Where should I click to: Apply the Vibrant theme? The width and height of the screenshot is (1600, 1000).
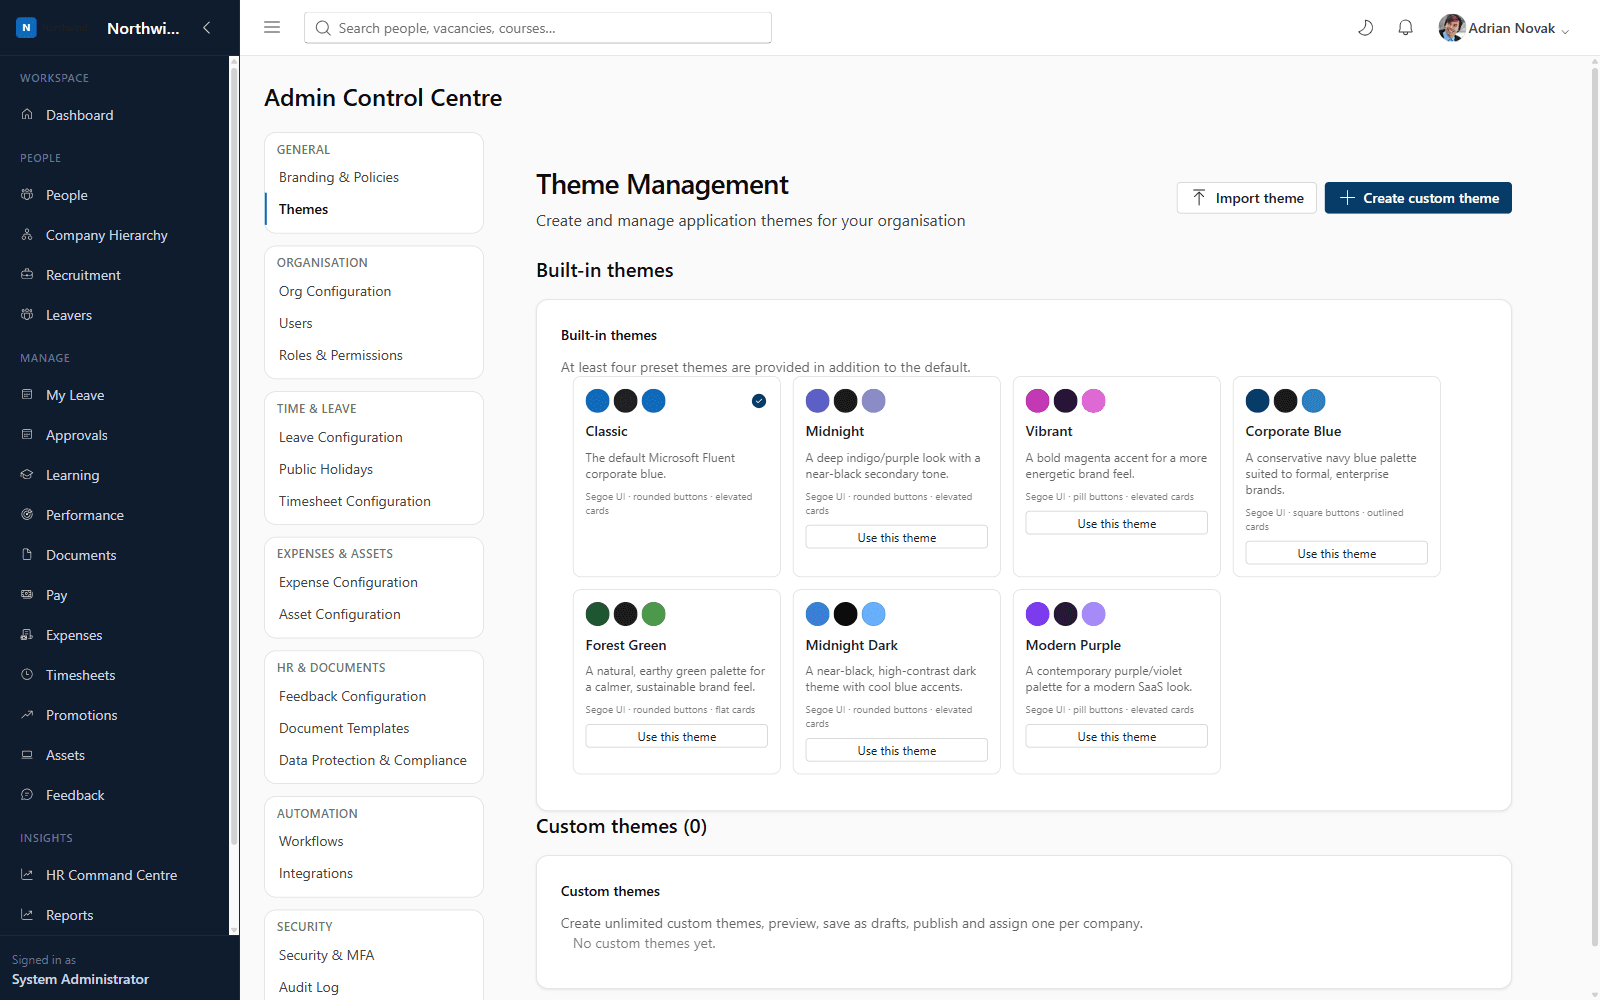1117,524
